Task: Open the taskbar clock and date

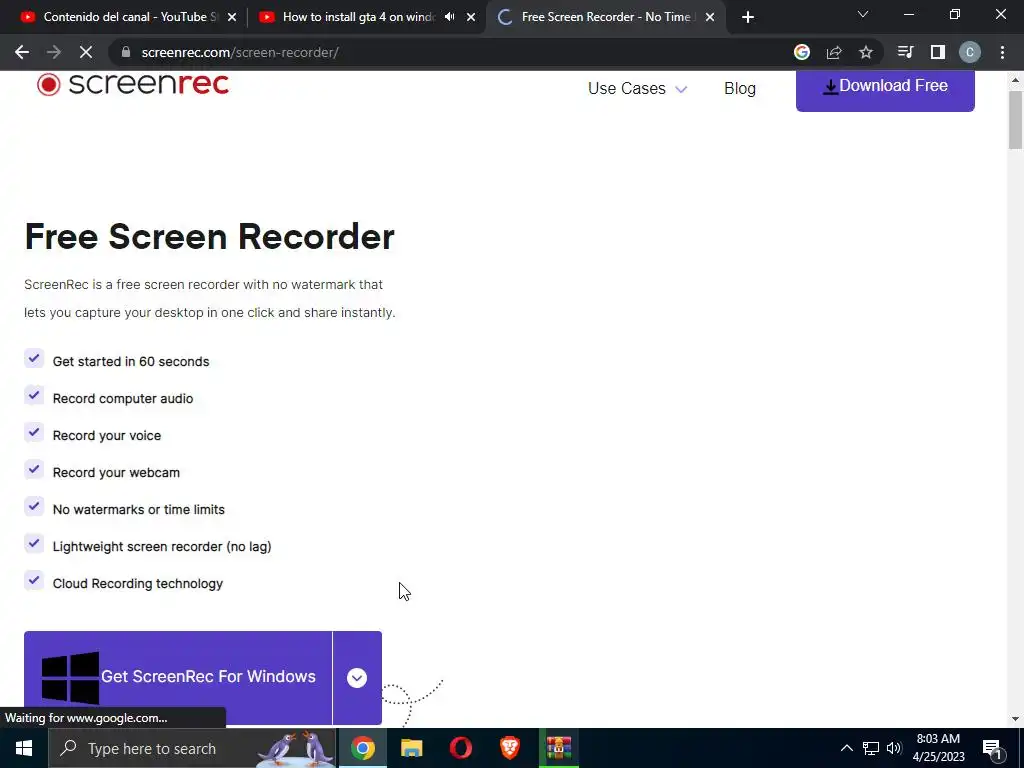Action: [938, 748]
